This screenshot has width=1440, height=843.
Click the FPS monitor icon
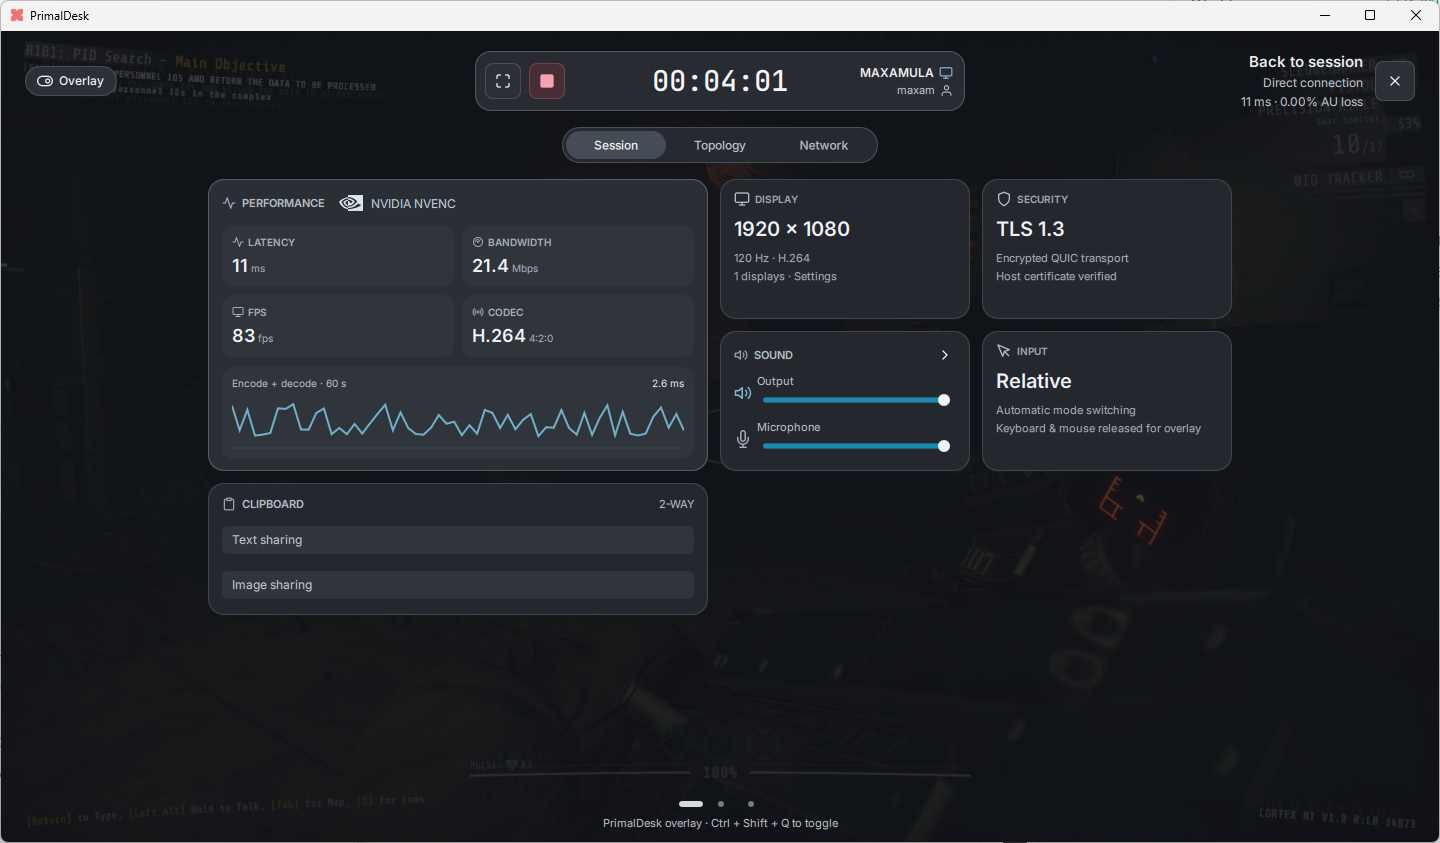[x=238, y=312]
